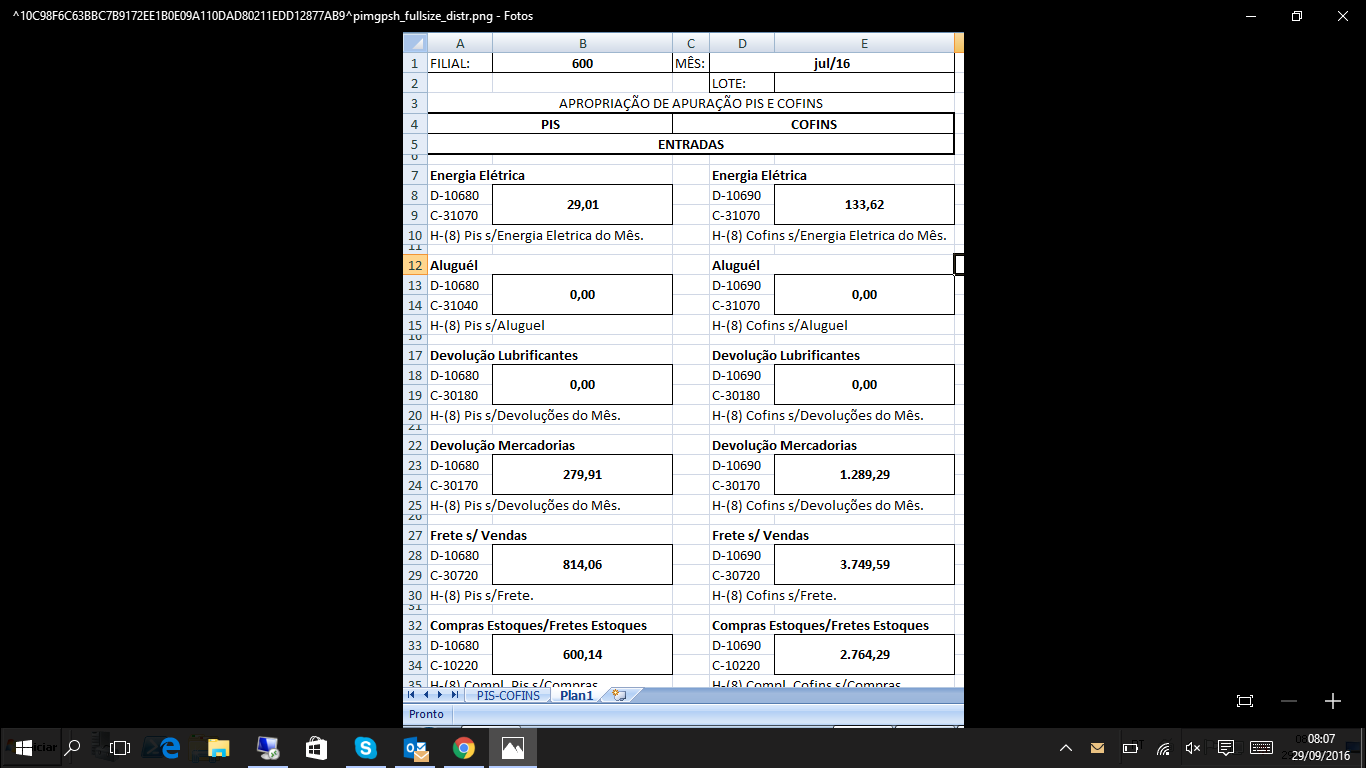Select the Plan1 sheet tab
The height and width of the screenshot is (768, 1366).
(x=576, y=695)
